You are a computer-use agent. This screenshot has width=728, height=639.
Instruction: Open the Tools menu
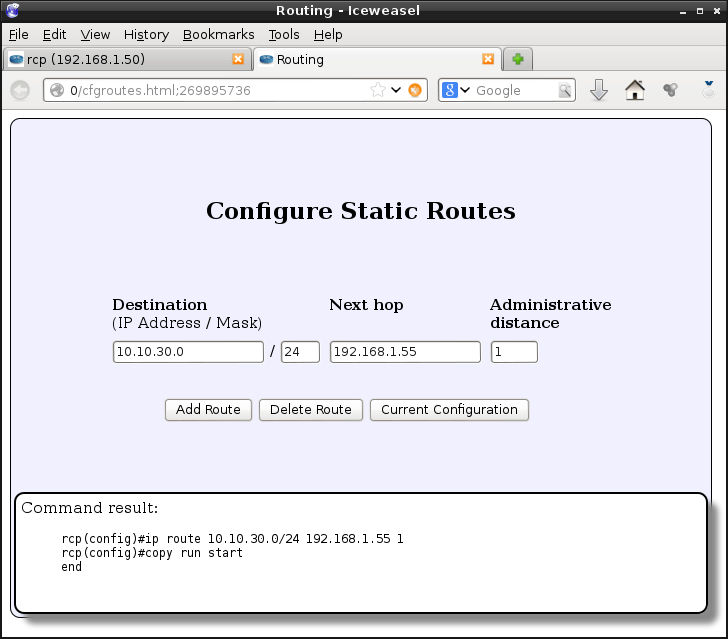point(284,35)
